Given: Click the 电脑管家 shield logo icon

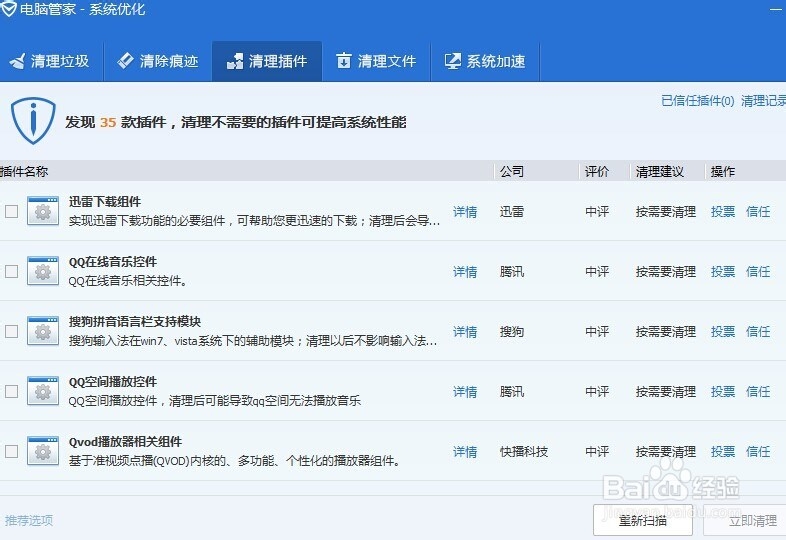Looking at the screenshot, I should click(x=9, y=9).
